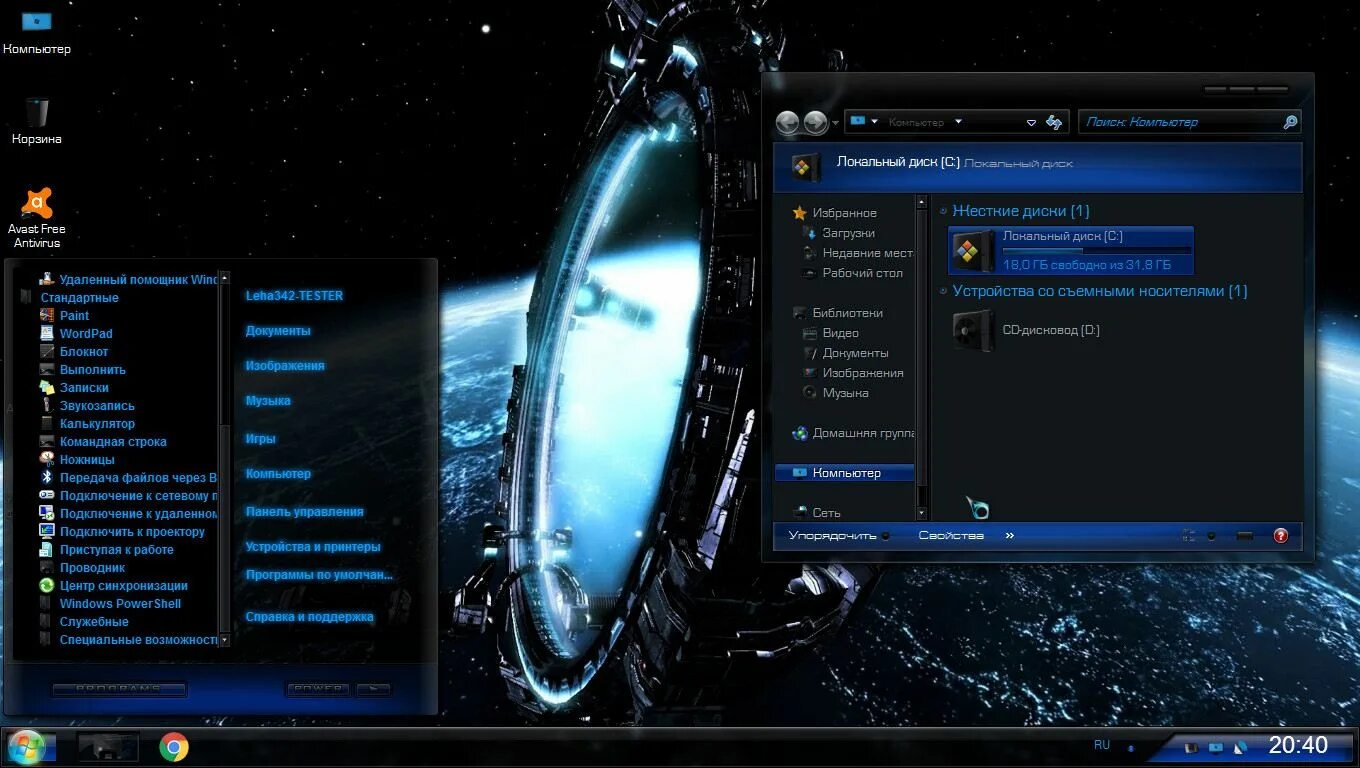This screenshot has width=1360, height=768.
Task: Select the Explorer window taskbar thumbnail
Action: 108,746
